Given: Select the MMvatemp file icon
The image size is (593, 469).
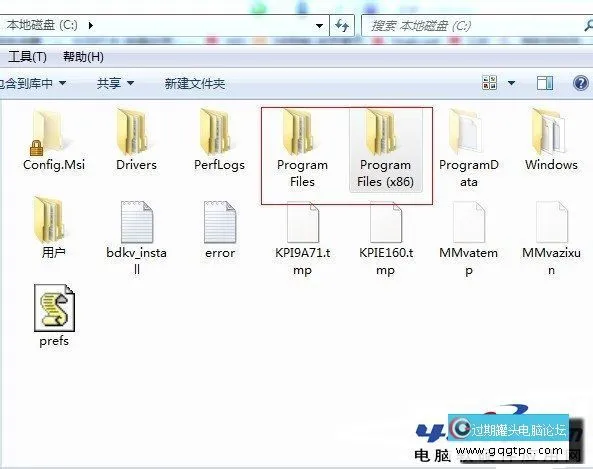Looking at the screenshot, I should coord(469,222).
